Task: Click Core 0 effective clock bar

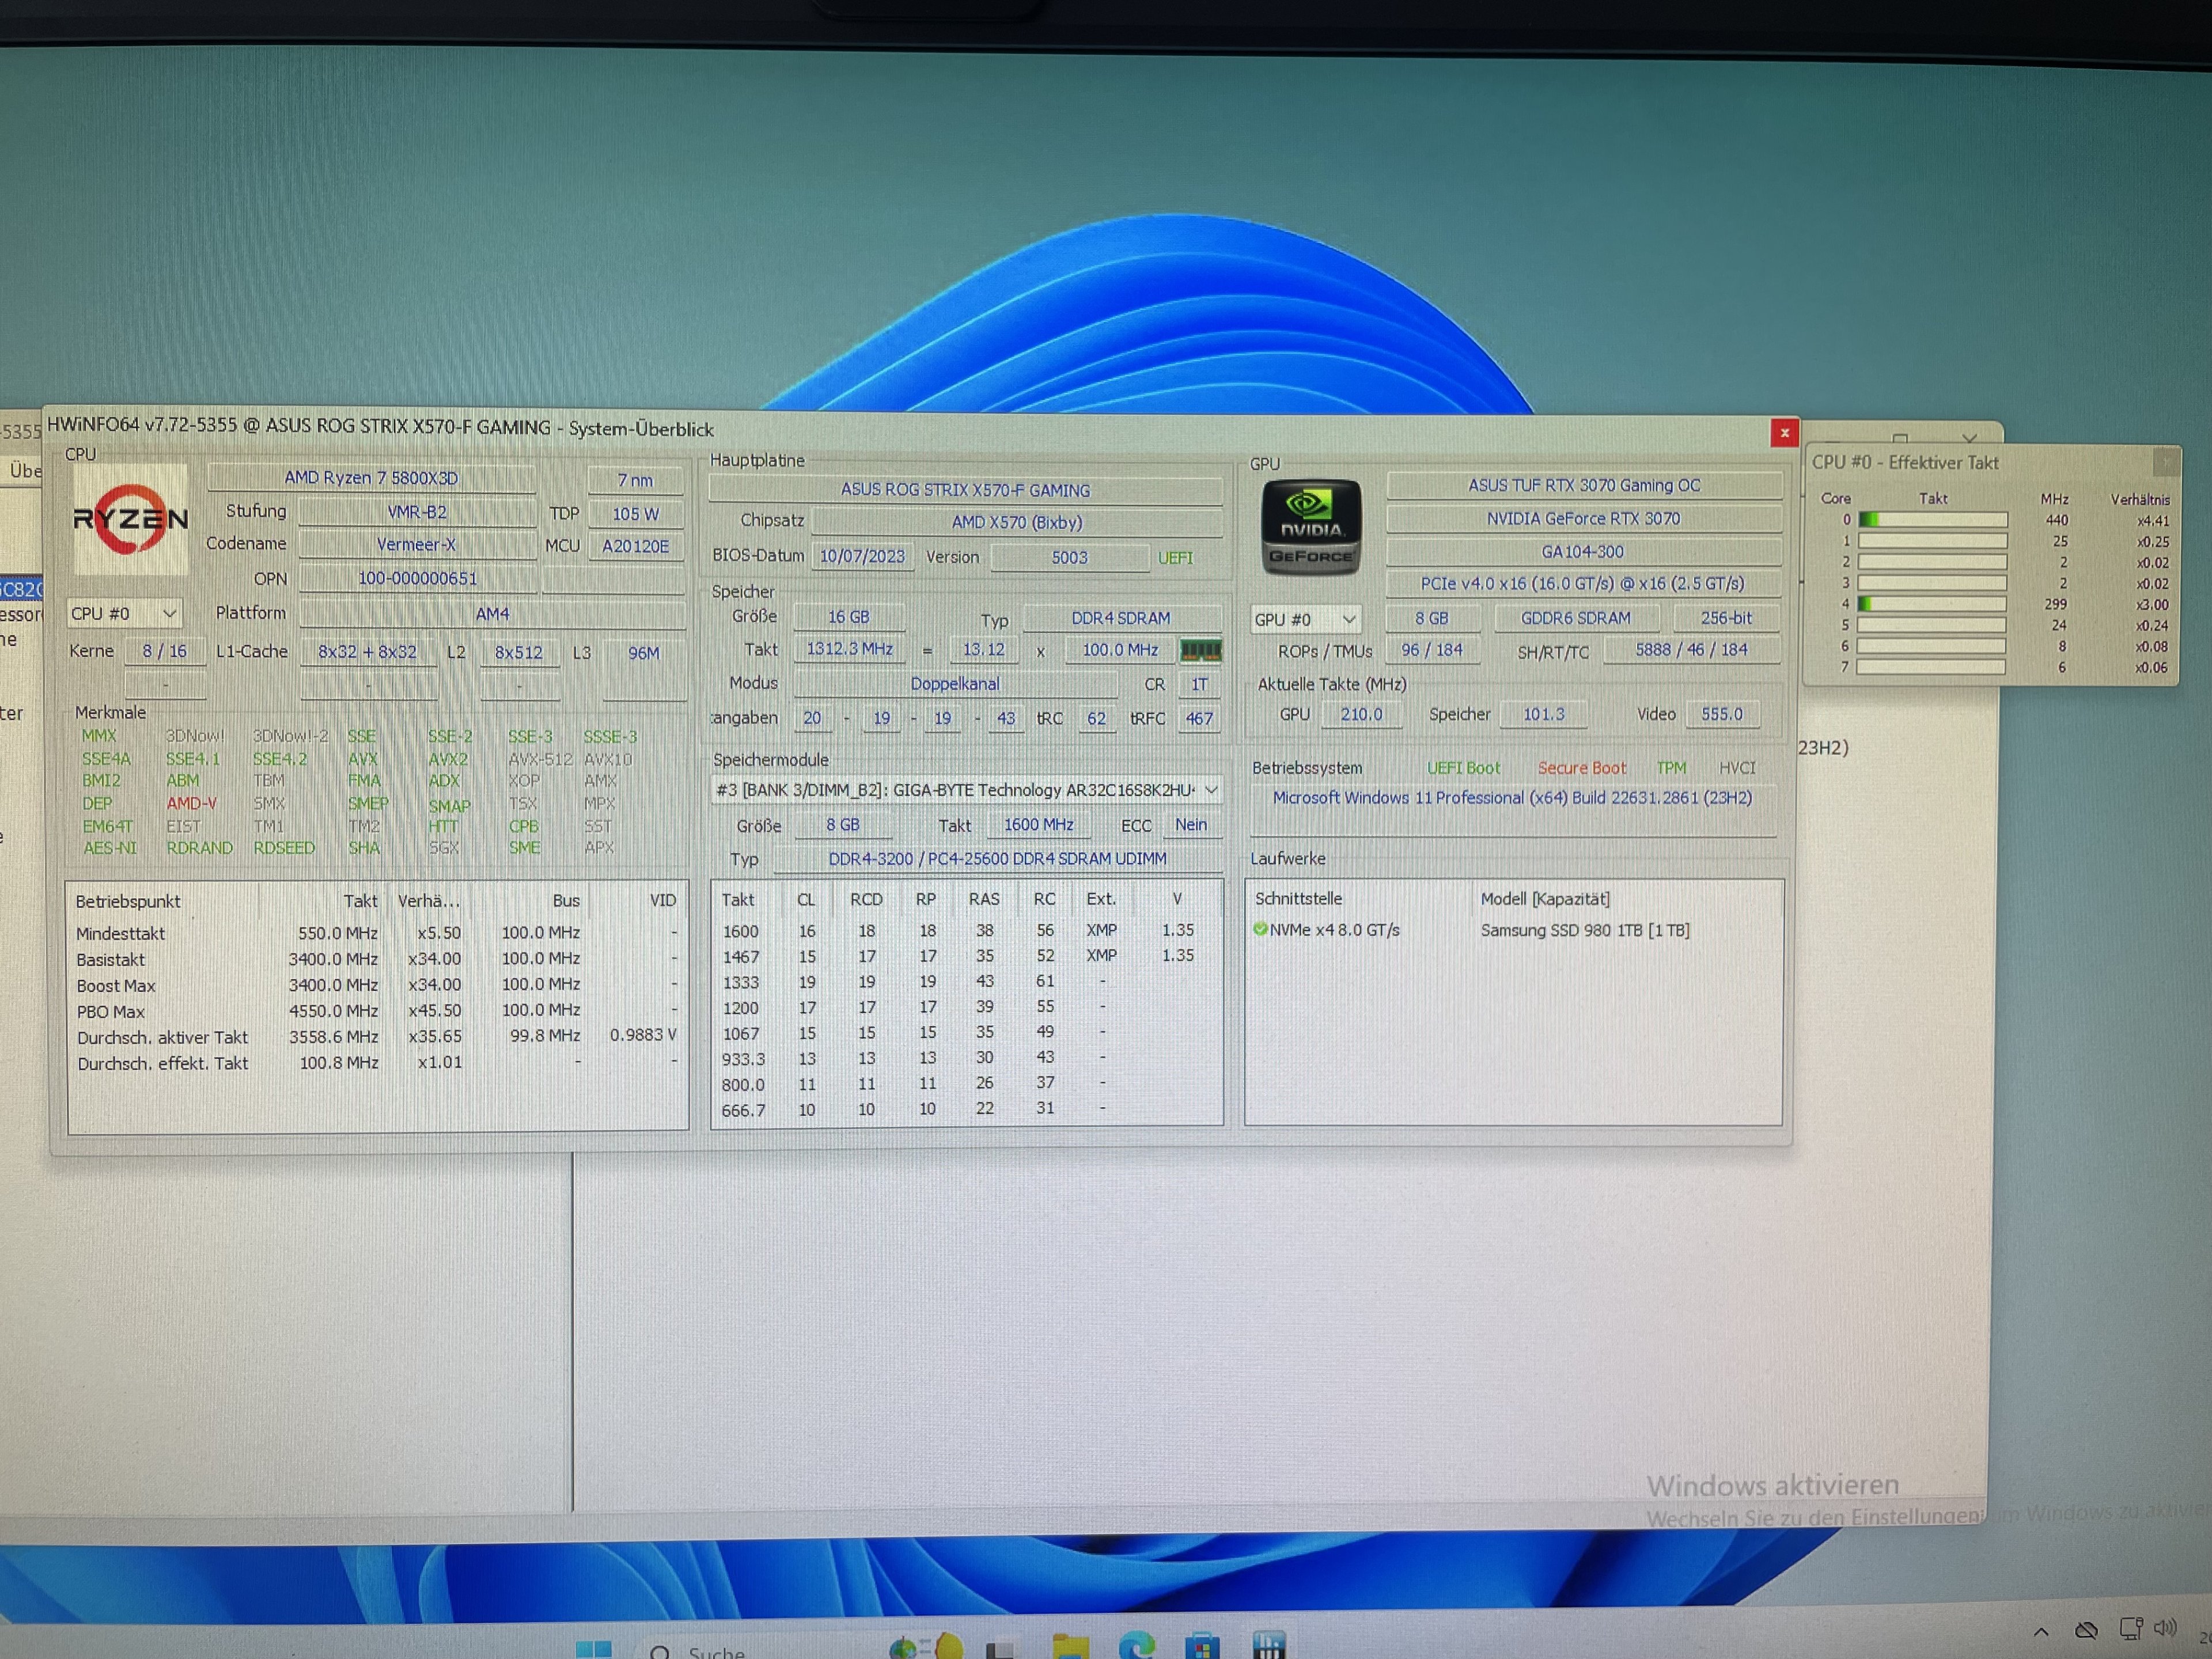Action: tap(1932, 520)
